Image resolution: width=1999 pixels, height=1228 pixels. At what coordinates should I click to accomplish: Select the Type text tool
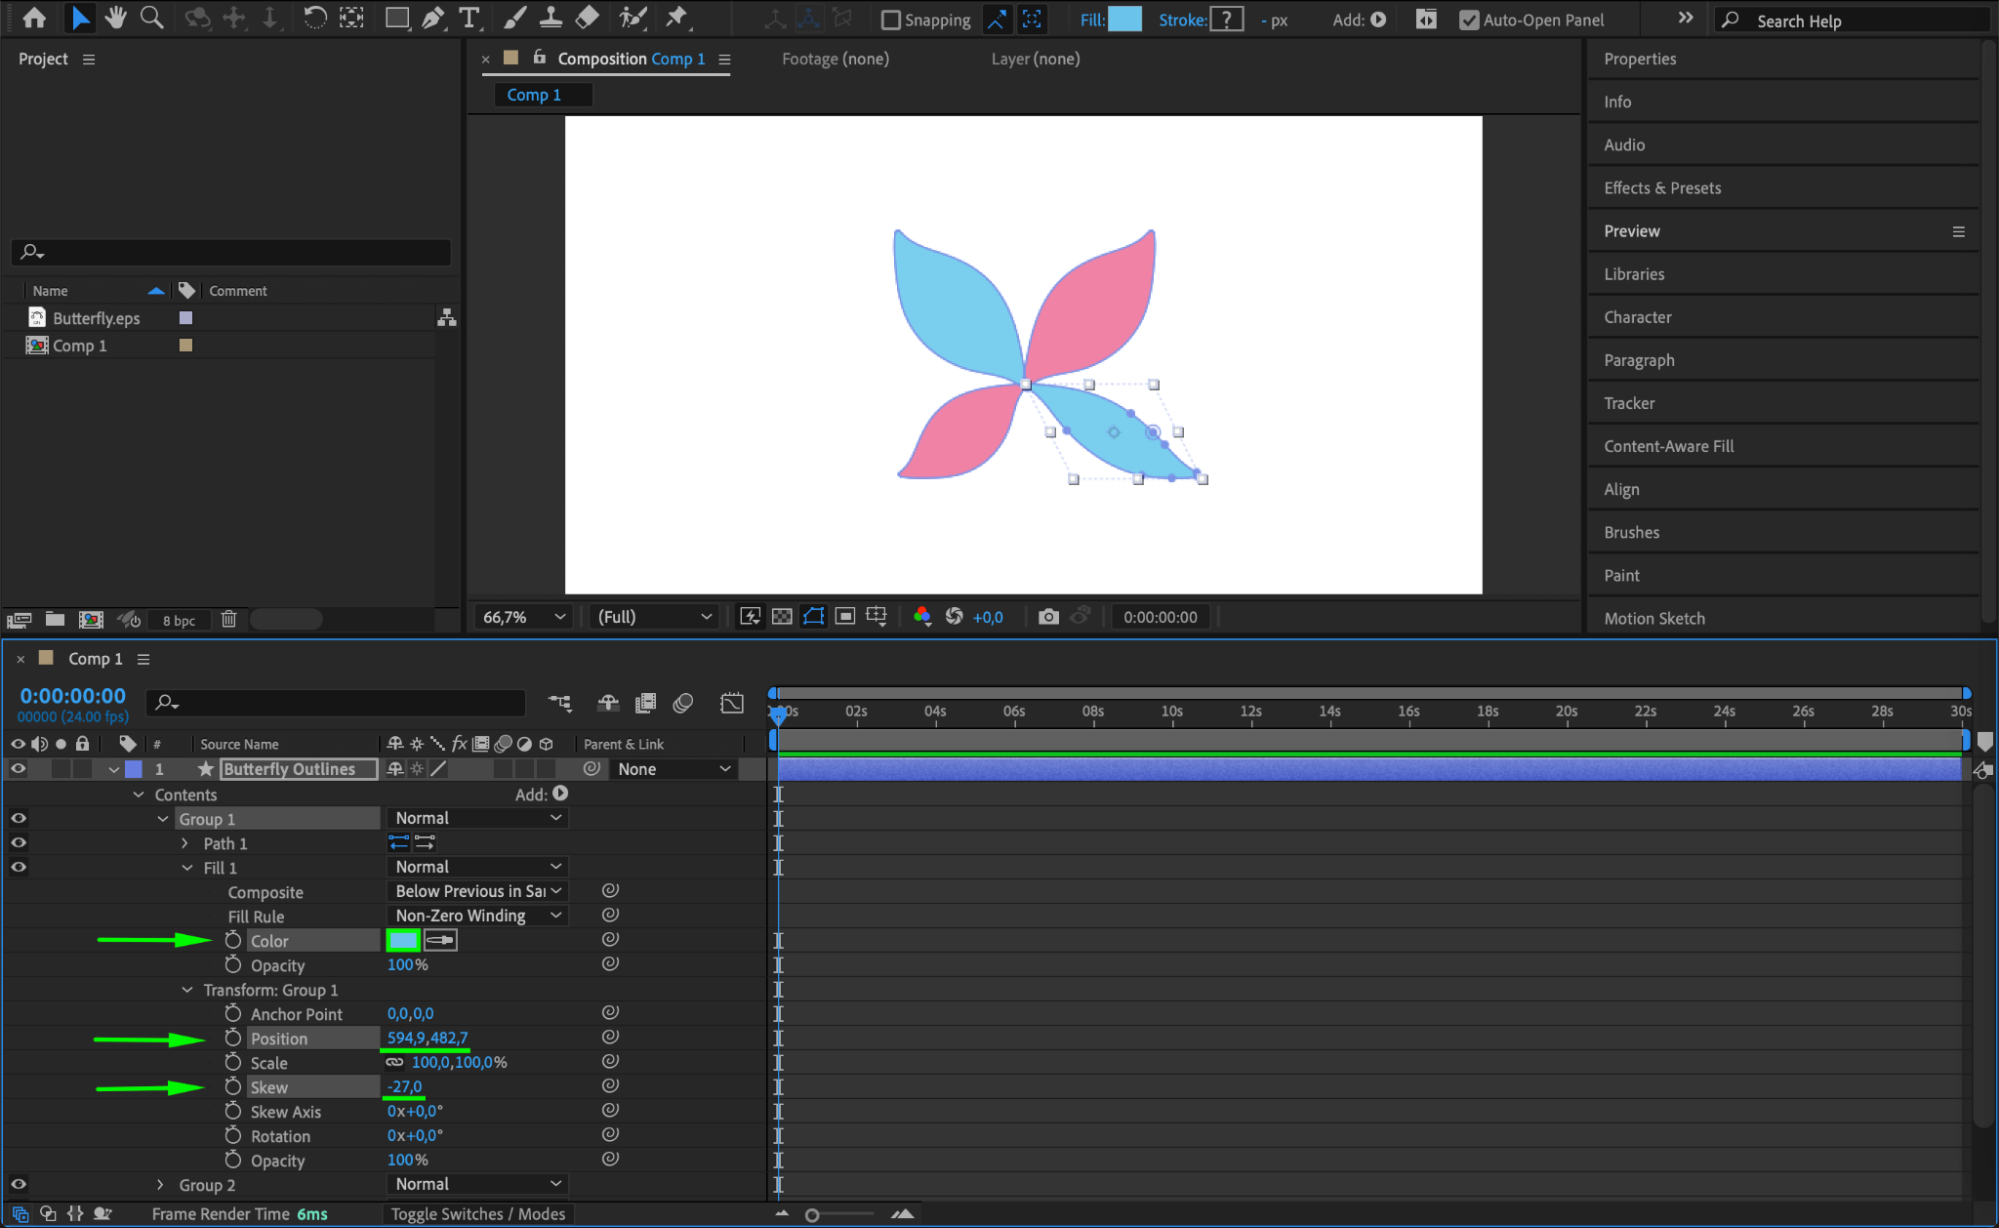[468, 18]
